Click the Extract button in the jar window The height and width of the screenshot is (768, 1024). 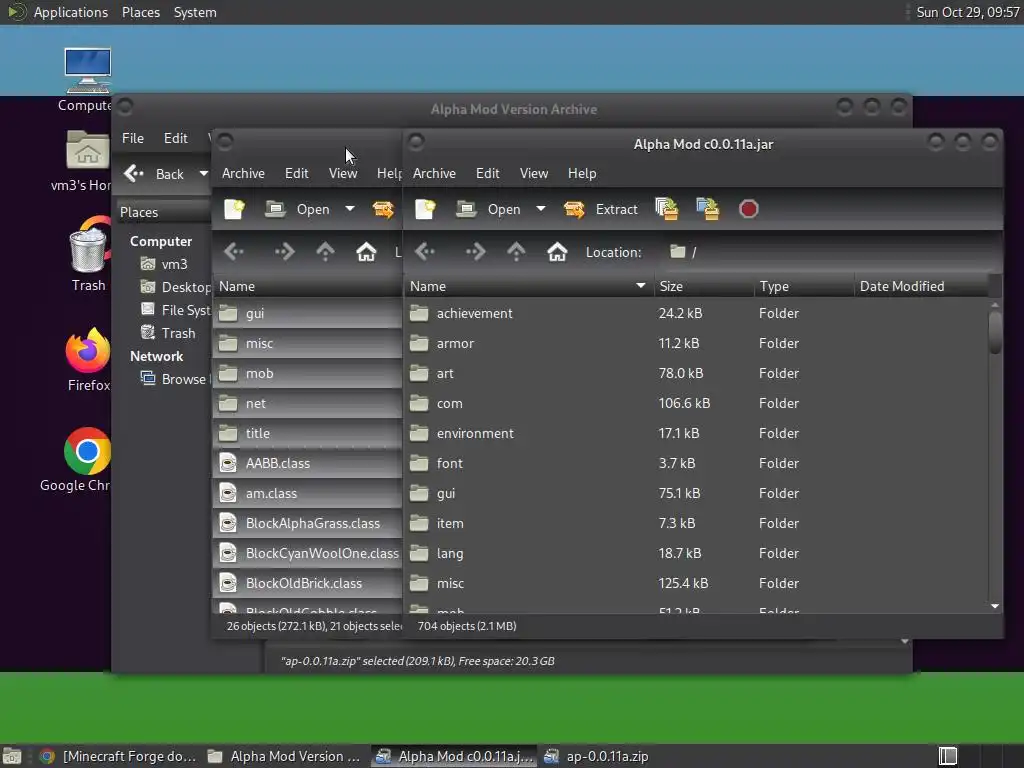pyautogui.click(x=601, y=209)
